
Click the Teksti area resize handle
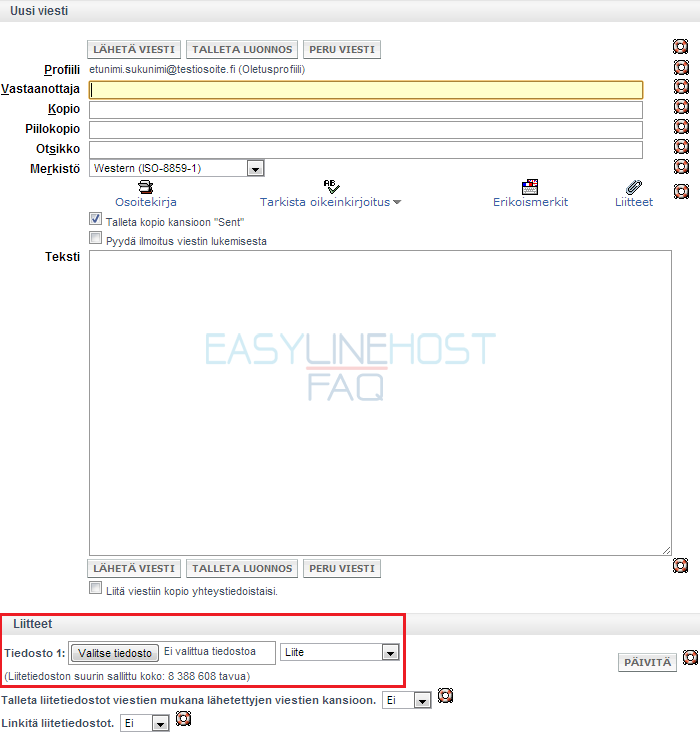point(667,551)
